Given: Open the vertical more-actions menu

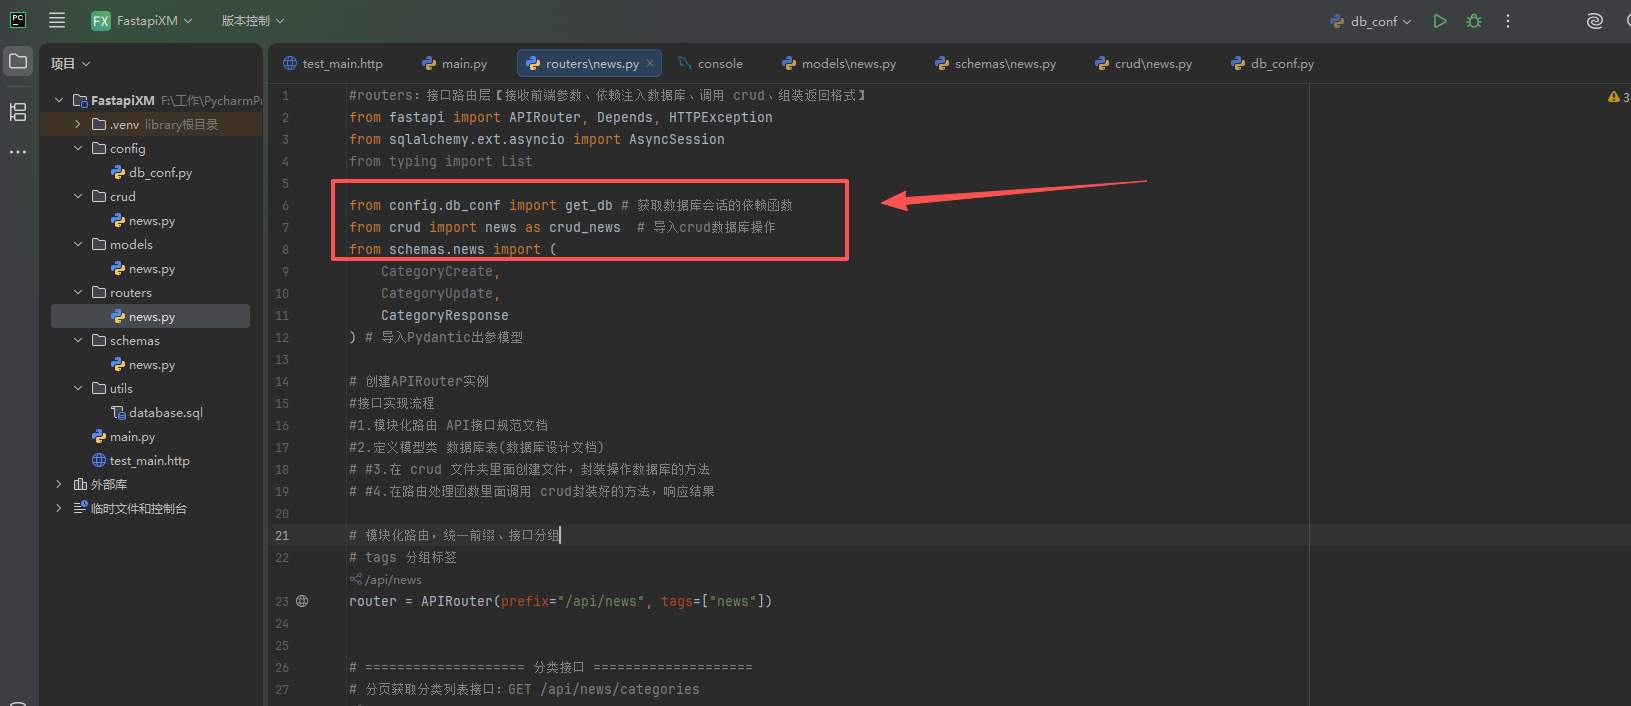Looking at the screenshot, I should pos(1508,20).
